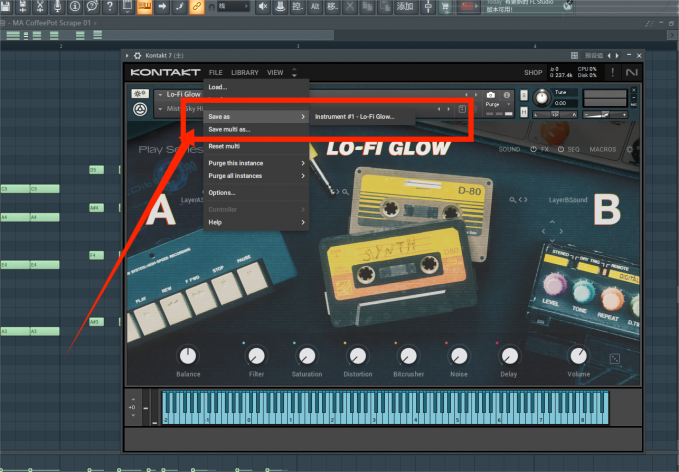
Task: Click the exclamation alert icon in Kontakt header
Action: coord(612,72)
